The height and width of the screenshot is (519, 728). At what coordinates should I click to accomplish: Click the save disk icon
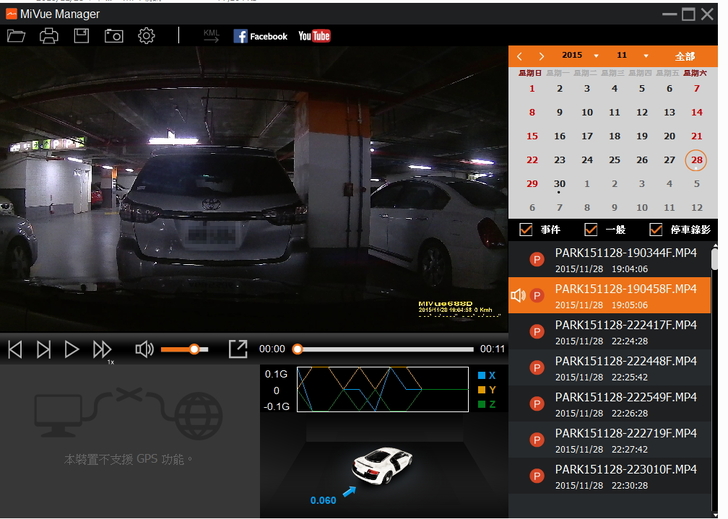coord(81,36)
